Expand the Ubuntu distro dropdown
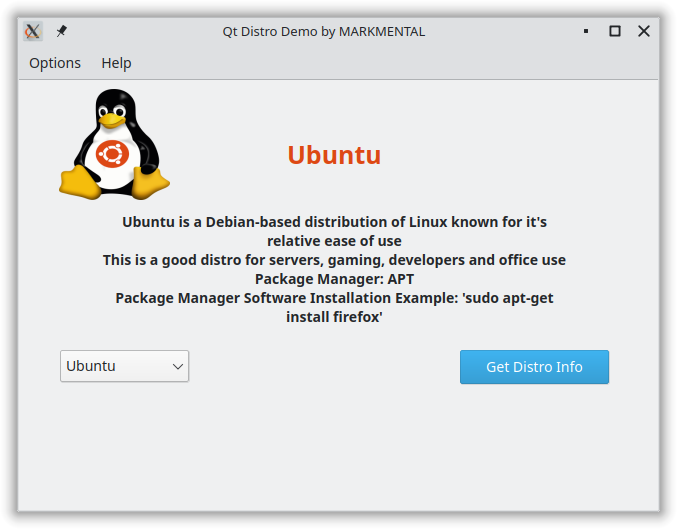 124,366
